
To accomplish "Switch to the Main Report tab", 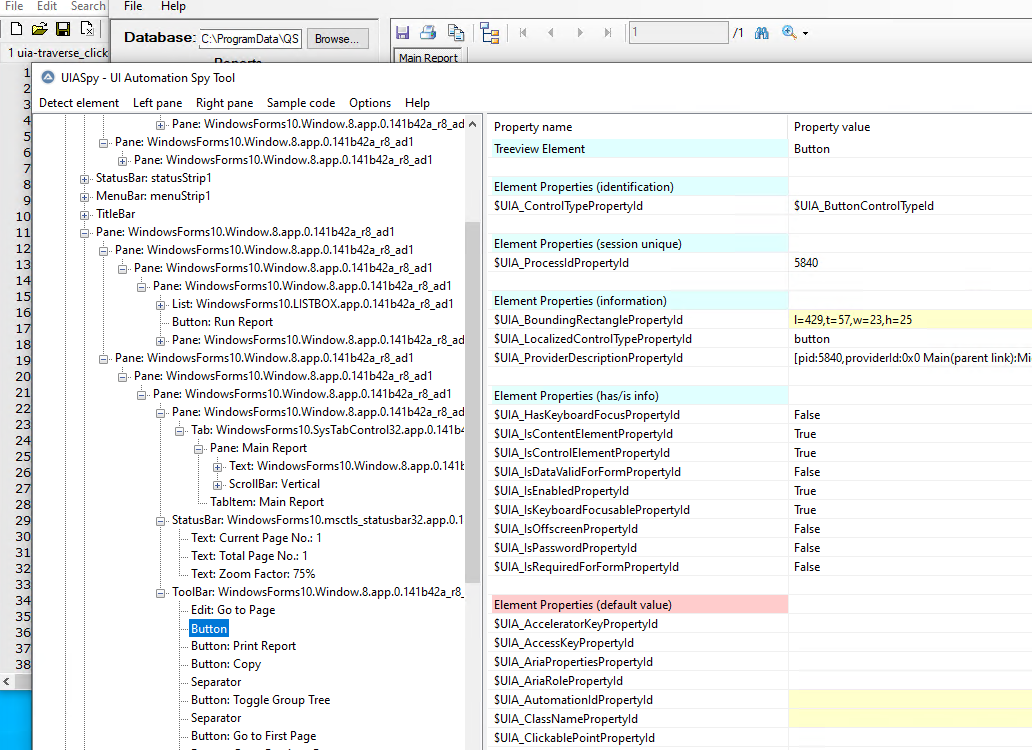I will point(428,56).
